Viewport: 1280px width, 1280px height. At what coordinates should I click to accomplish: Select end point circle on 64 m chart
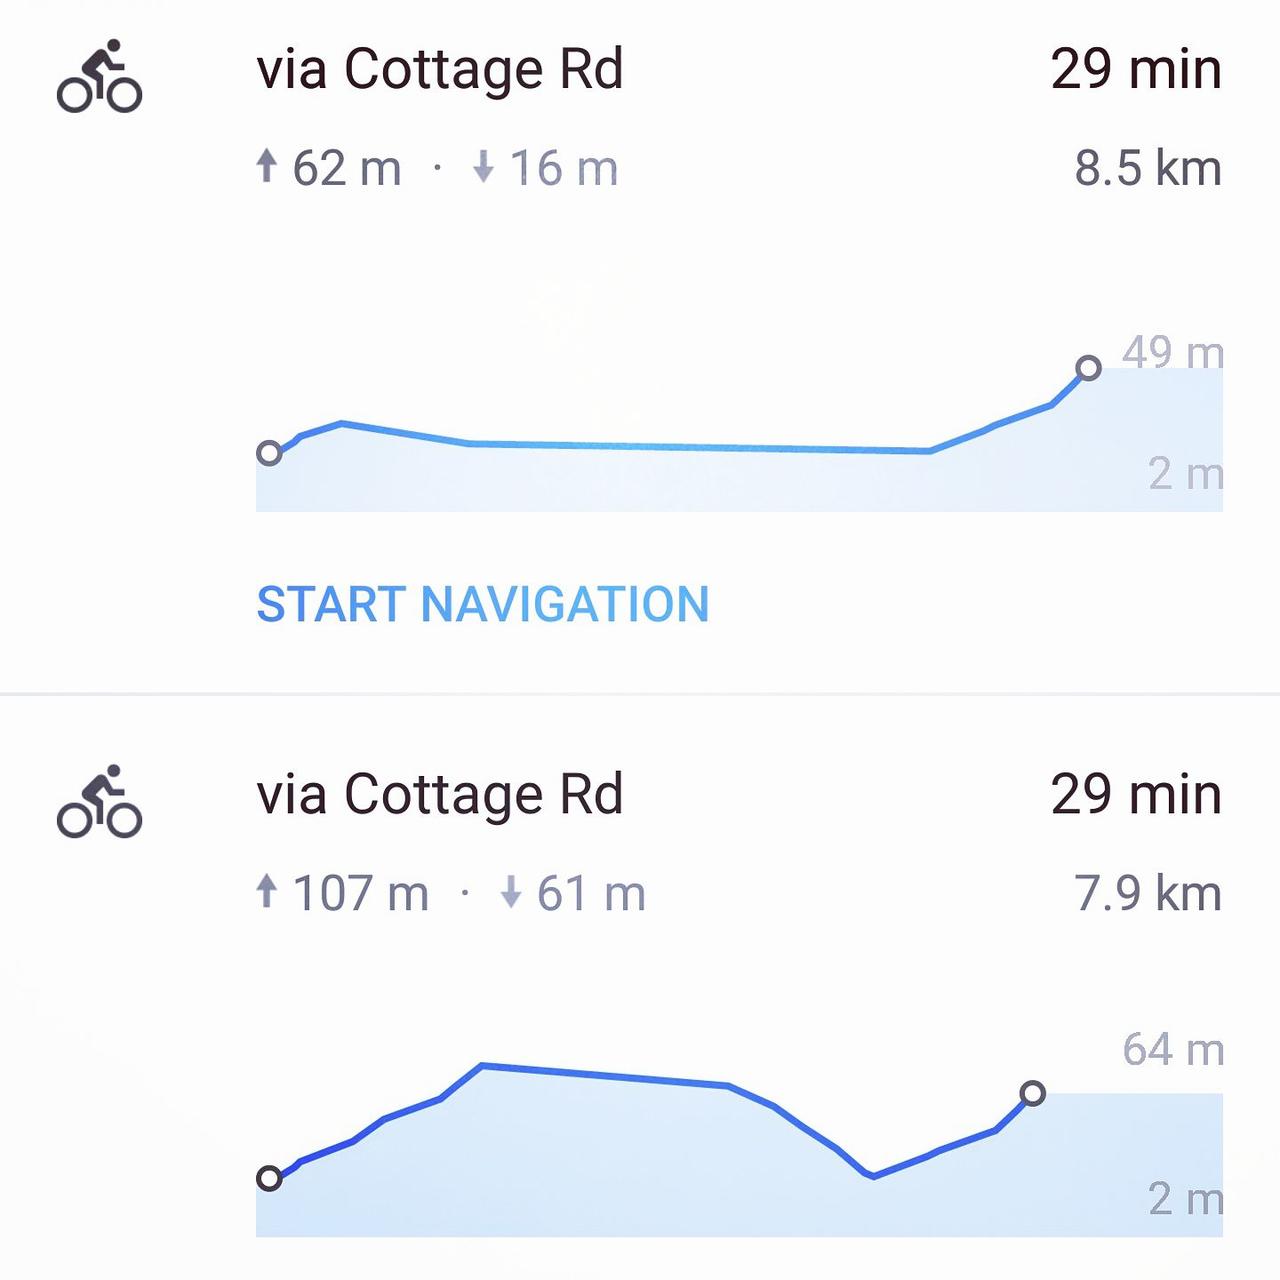tap(1033, 1093)
